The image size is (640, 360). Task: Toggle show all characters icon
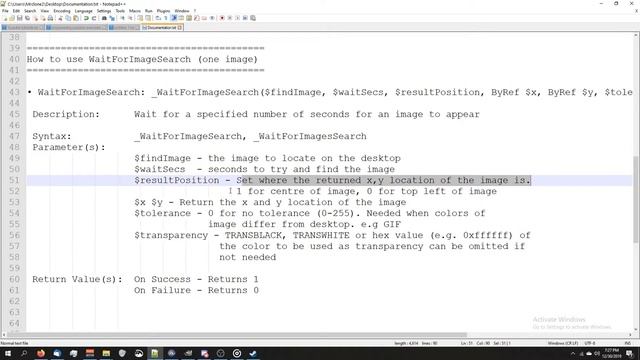pos(166,18)
